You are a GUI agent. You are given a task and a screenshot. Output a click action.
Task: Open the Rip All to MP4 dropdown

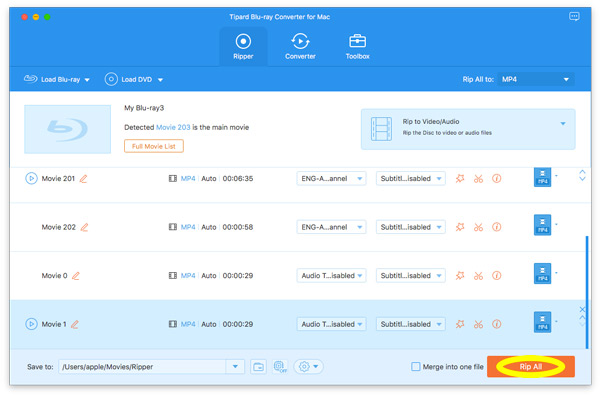536,79
